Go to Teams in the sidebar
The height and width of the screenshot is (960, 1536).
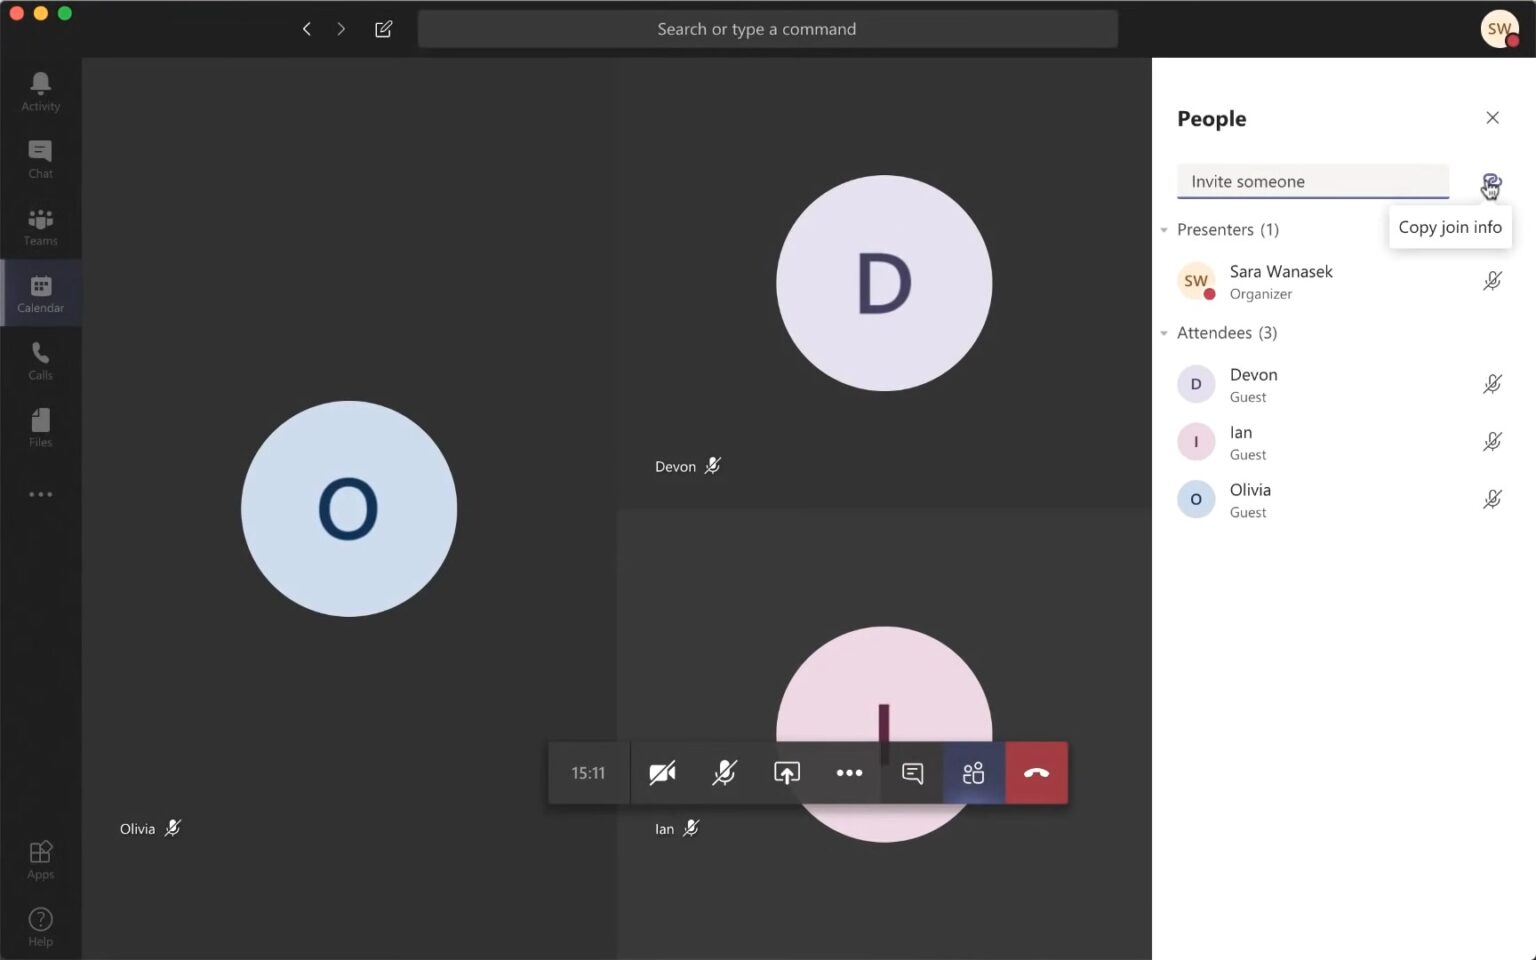click(40, 226)
